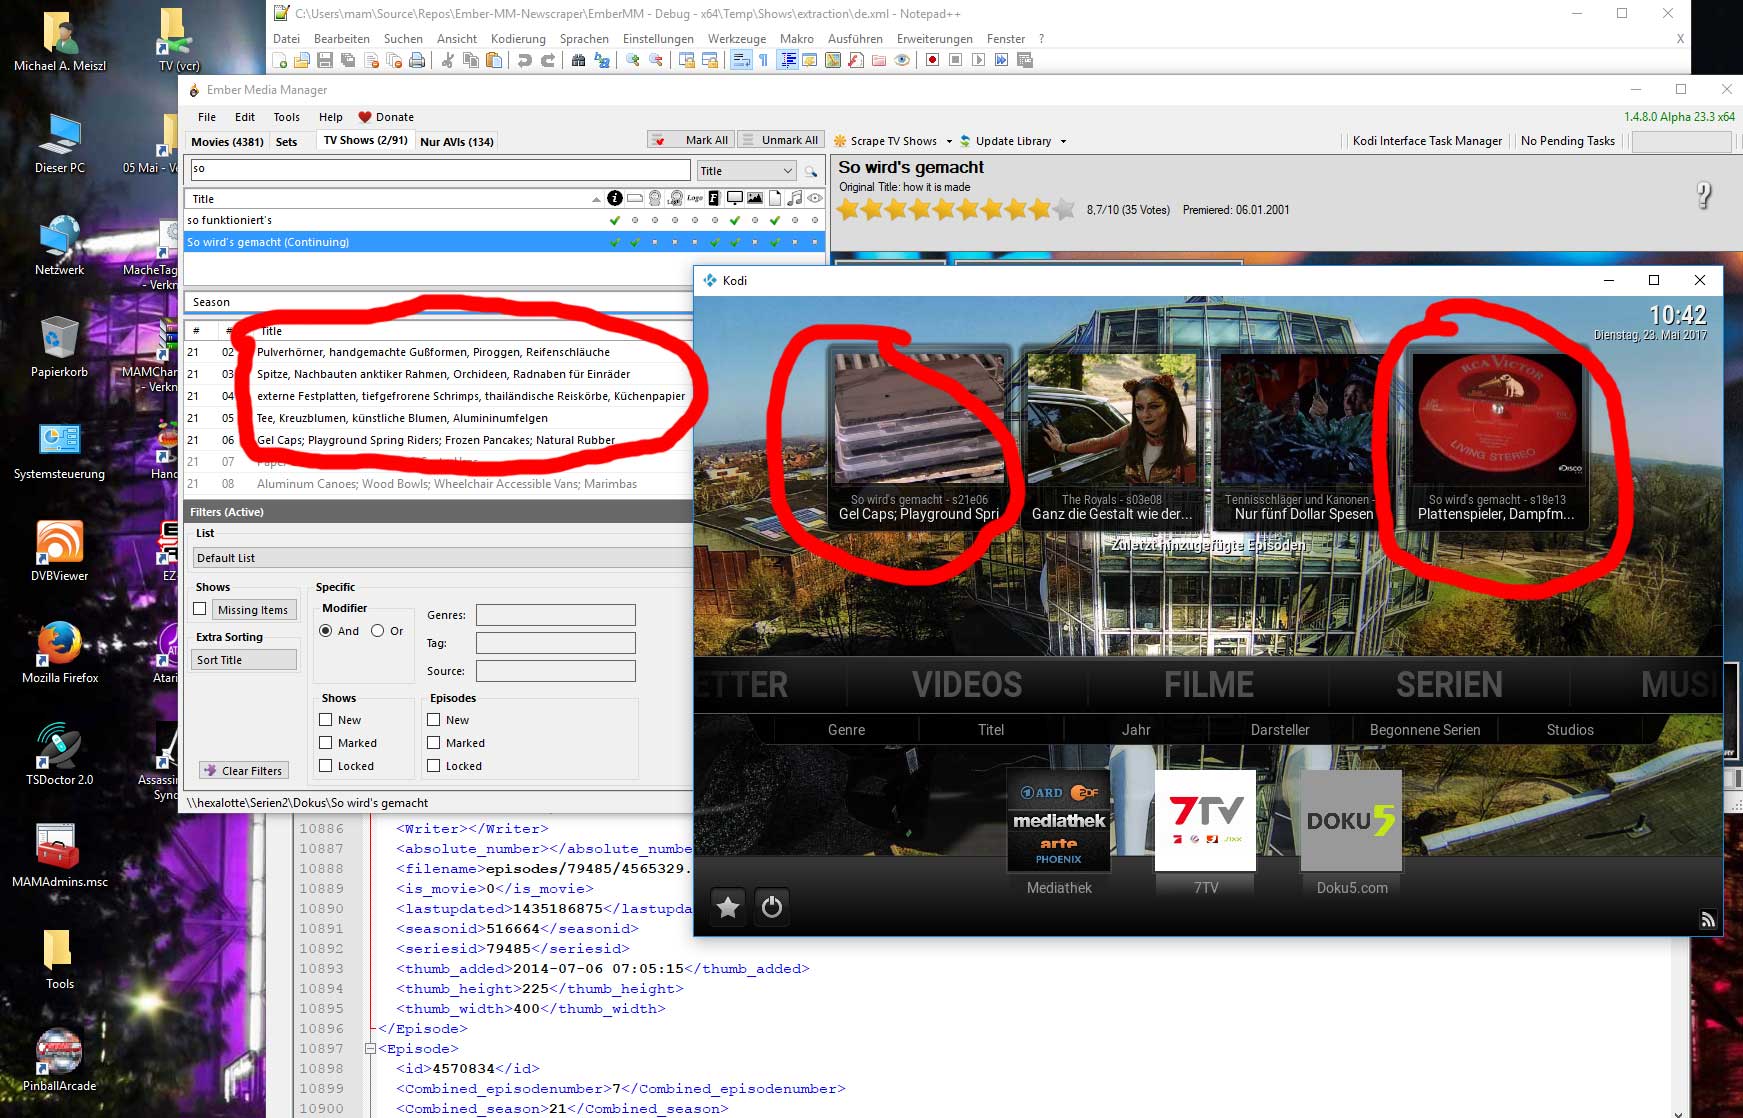The height and width of the screenshot is (1118, 1743).
Task: Click Open file icon in Notepad++ toolbar
Action: (x=303, y=60)
